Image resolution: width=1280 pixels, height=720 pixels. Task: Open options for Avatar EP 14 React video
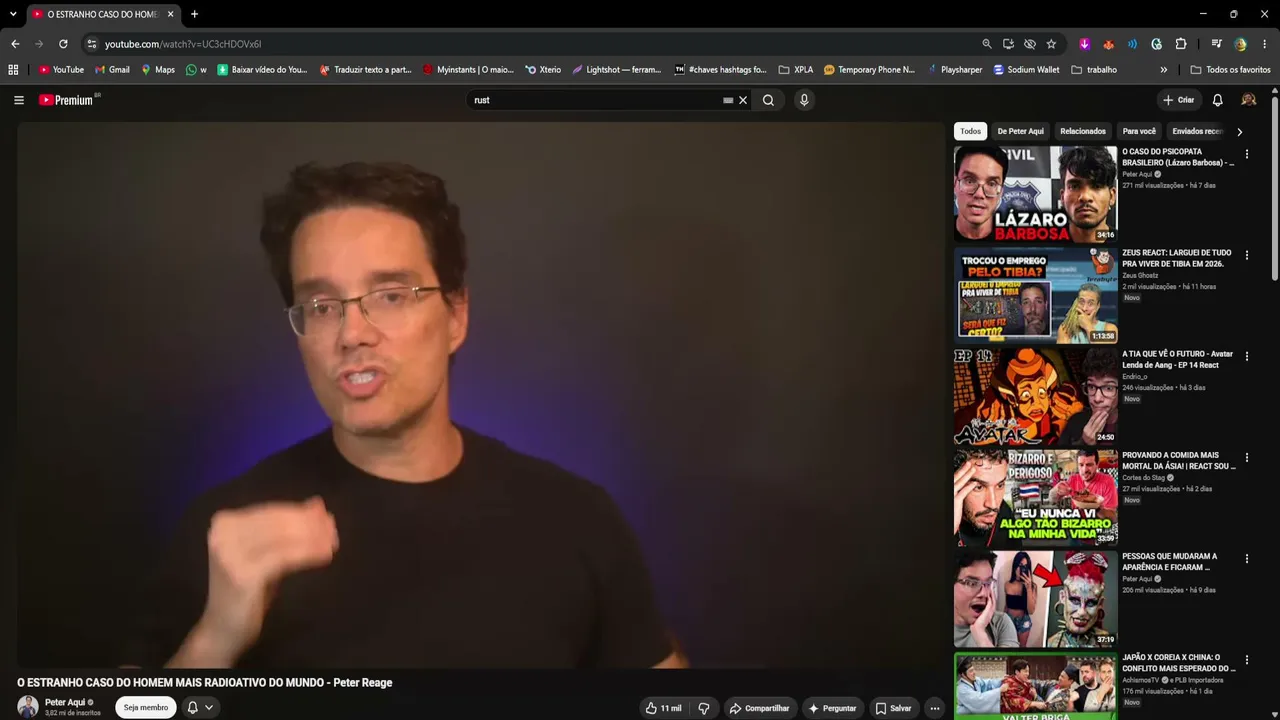(x=1246, y=356)
